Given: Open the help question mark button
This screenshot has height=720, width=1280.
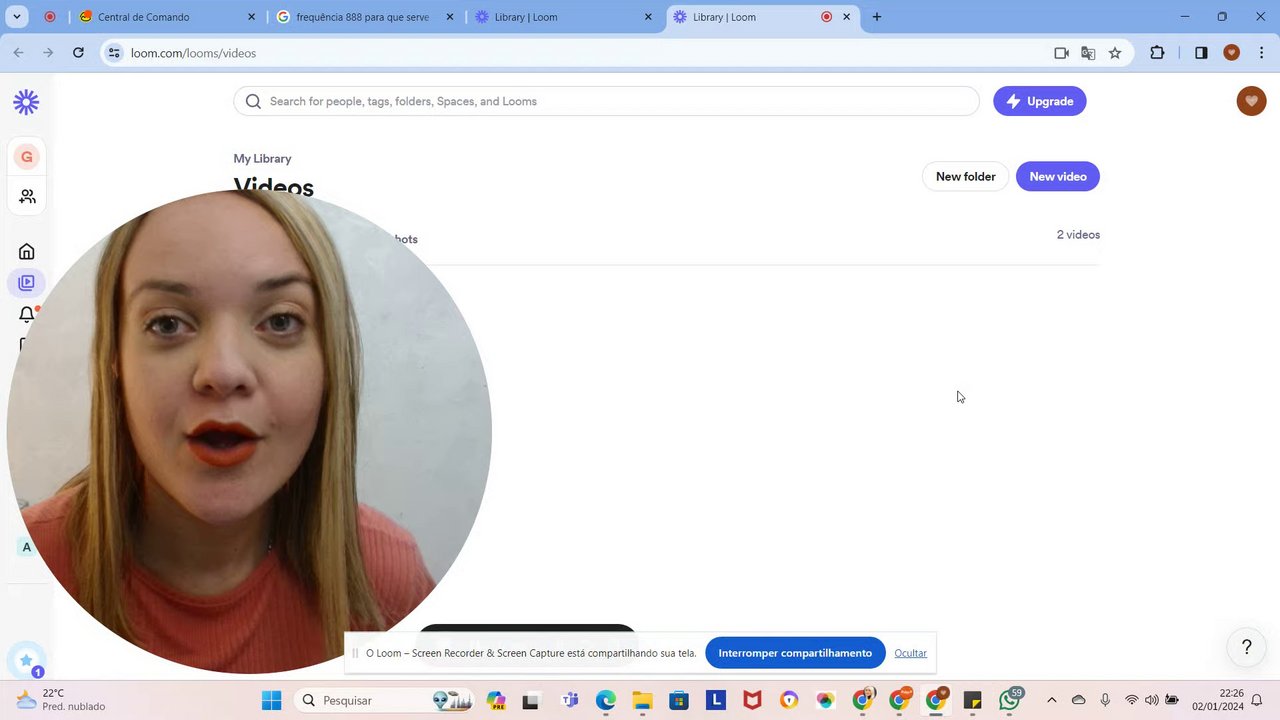Looking at the screenshot, I should [1246, 647].
